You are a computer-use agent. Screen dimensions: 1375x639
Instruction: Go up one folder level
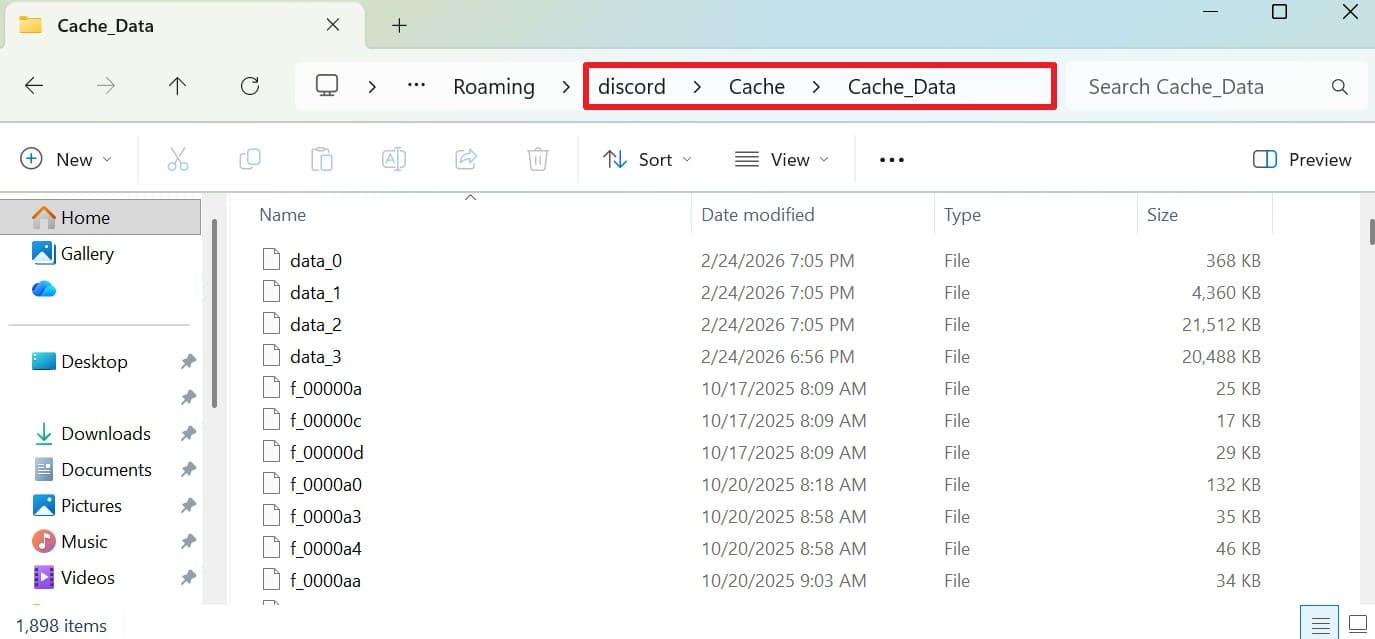click(177, 86)
